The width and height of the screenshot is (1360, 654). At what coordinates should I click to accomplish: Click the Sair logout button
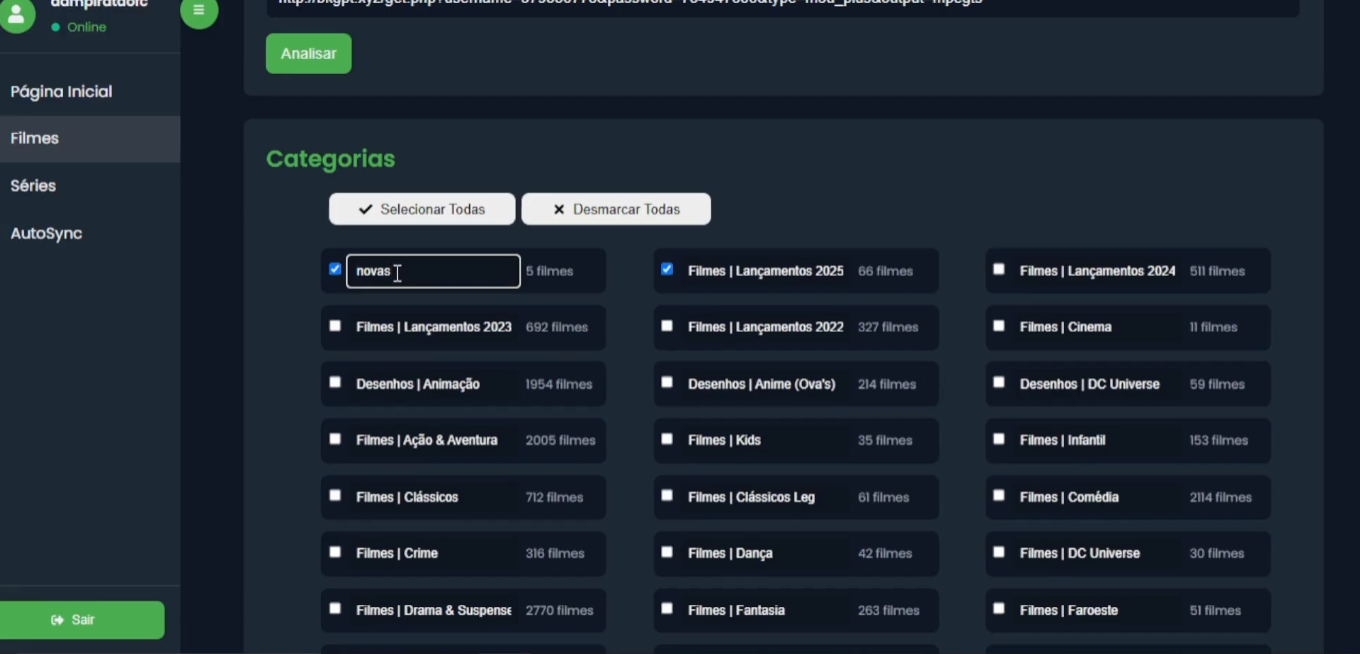[x=82, y=620]
